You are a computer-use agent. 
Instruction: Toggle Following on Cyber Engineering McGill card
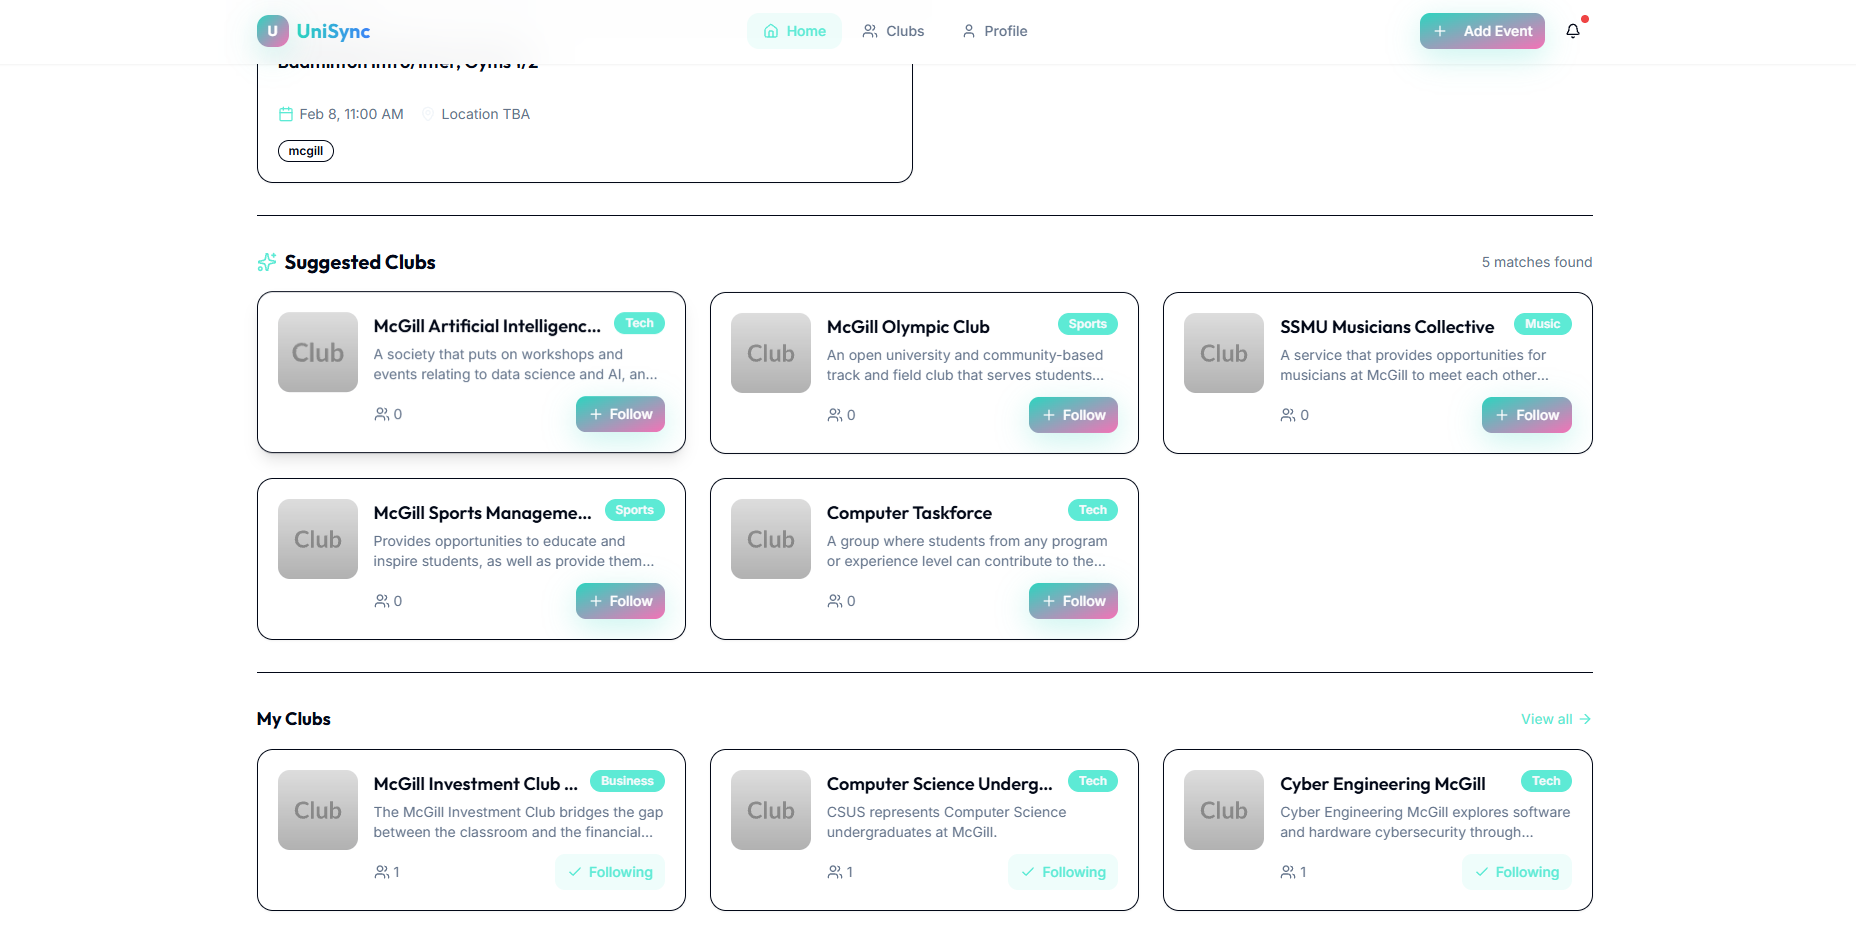pyautogui.click(x=1517, y=872)
